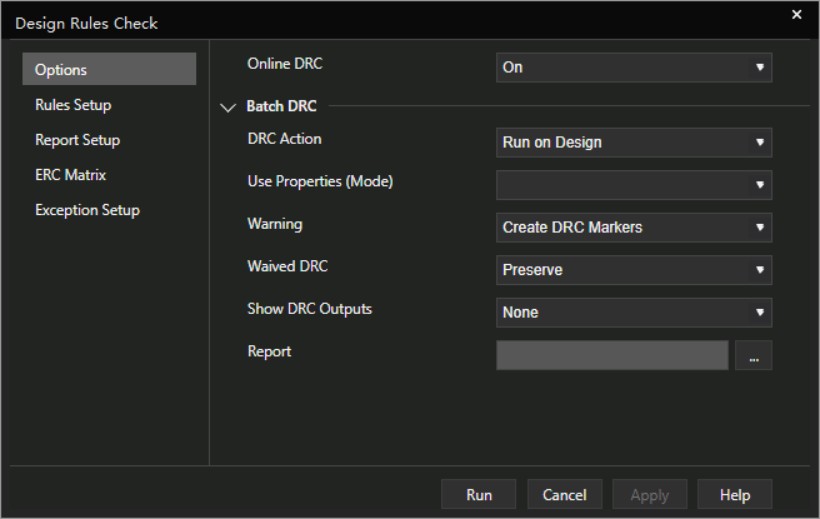Browse for report file with ellipsis button
The image size is (820, 519).
(x=753, y=355)
